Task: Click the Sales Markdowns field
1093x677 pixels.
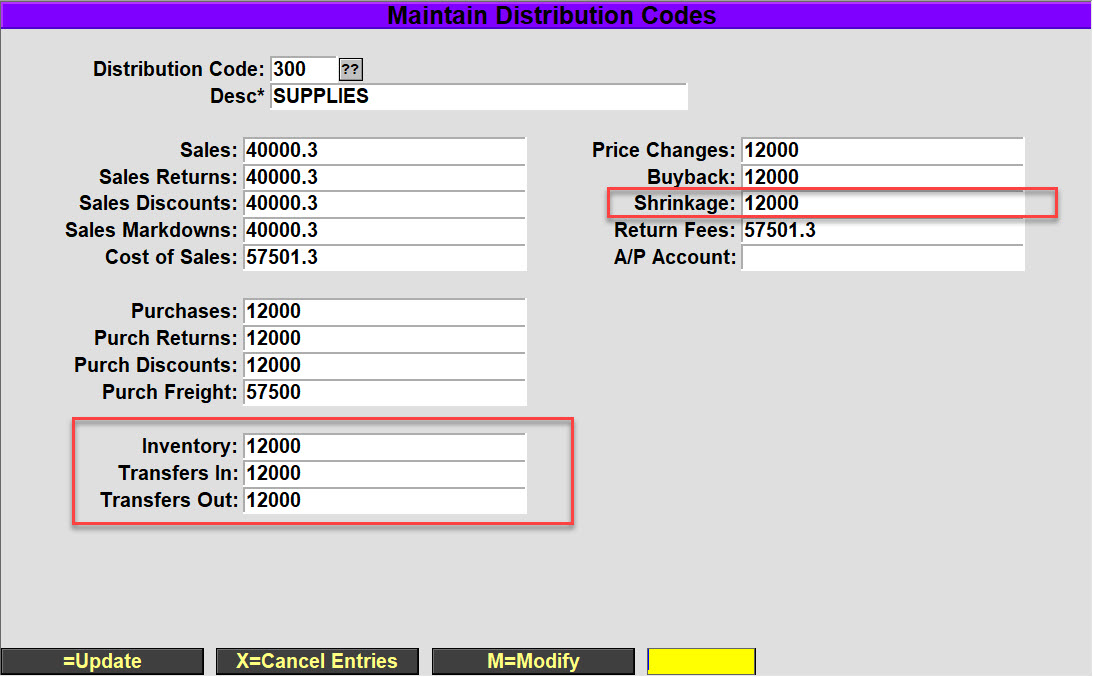Action: [x=384, y=231]
